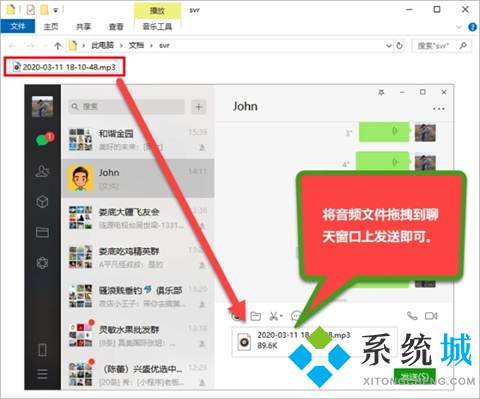Viewport: 480px width, 399px height.
Task: Expand the Explorer ribbon chevron
Action: [x=459, y=27]
